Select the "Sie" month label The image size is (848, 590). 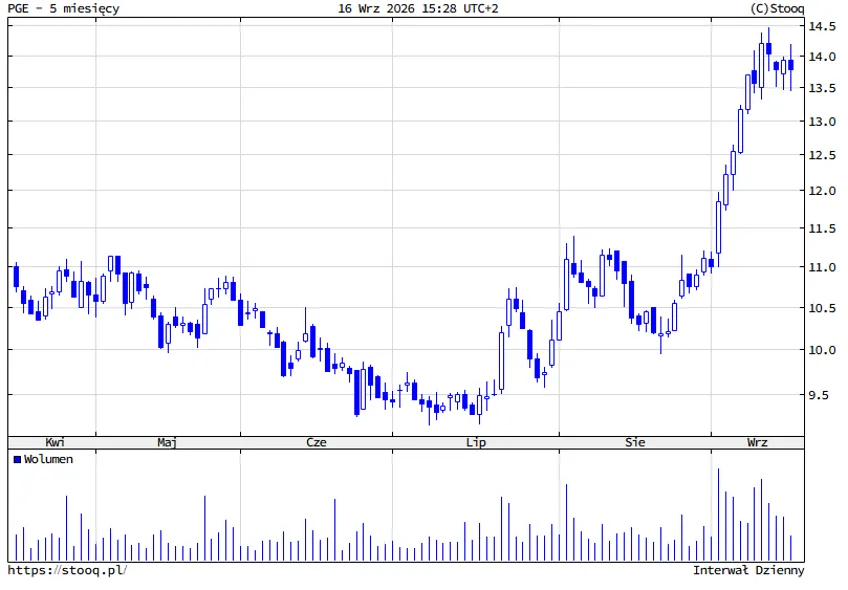tap(635, 442)
